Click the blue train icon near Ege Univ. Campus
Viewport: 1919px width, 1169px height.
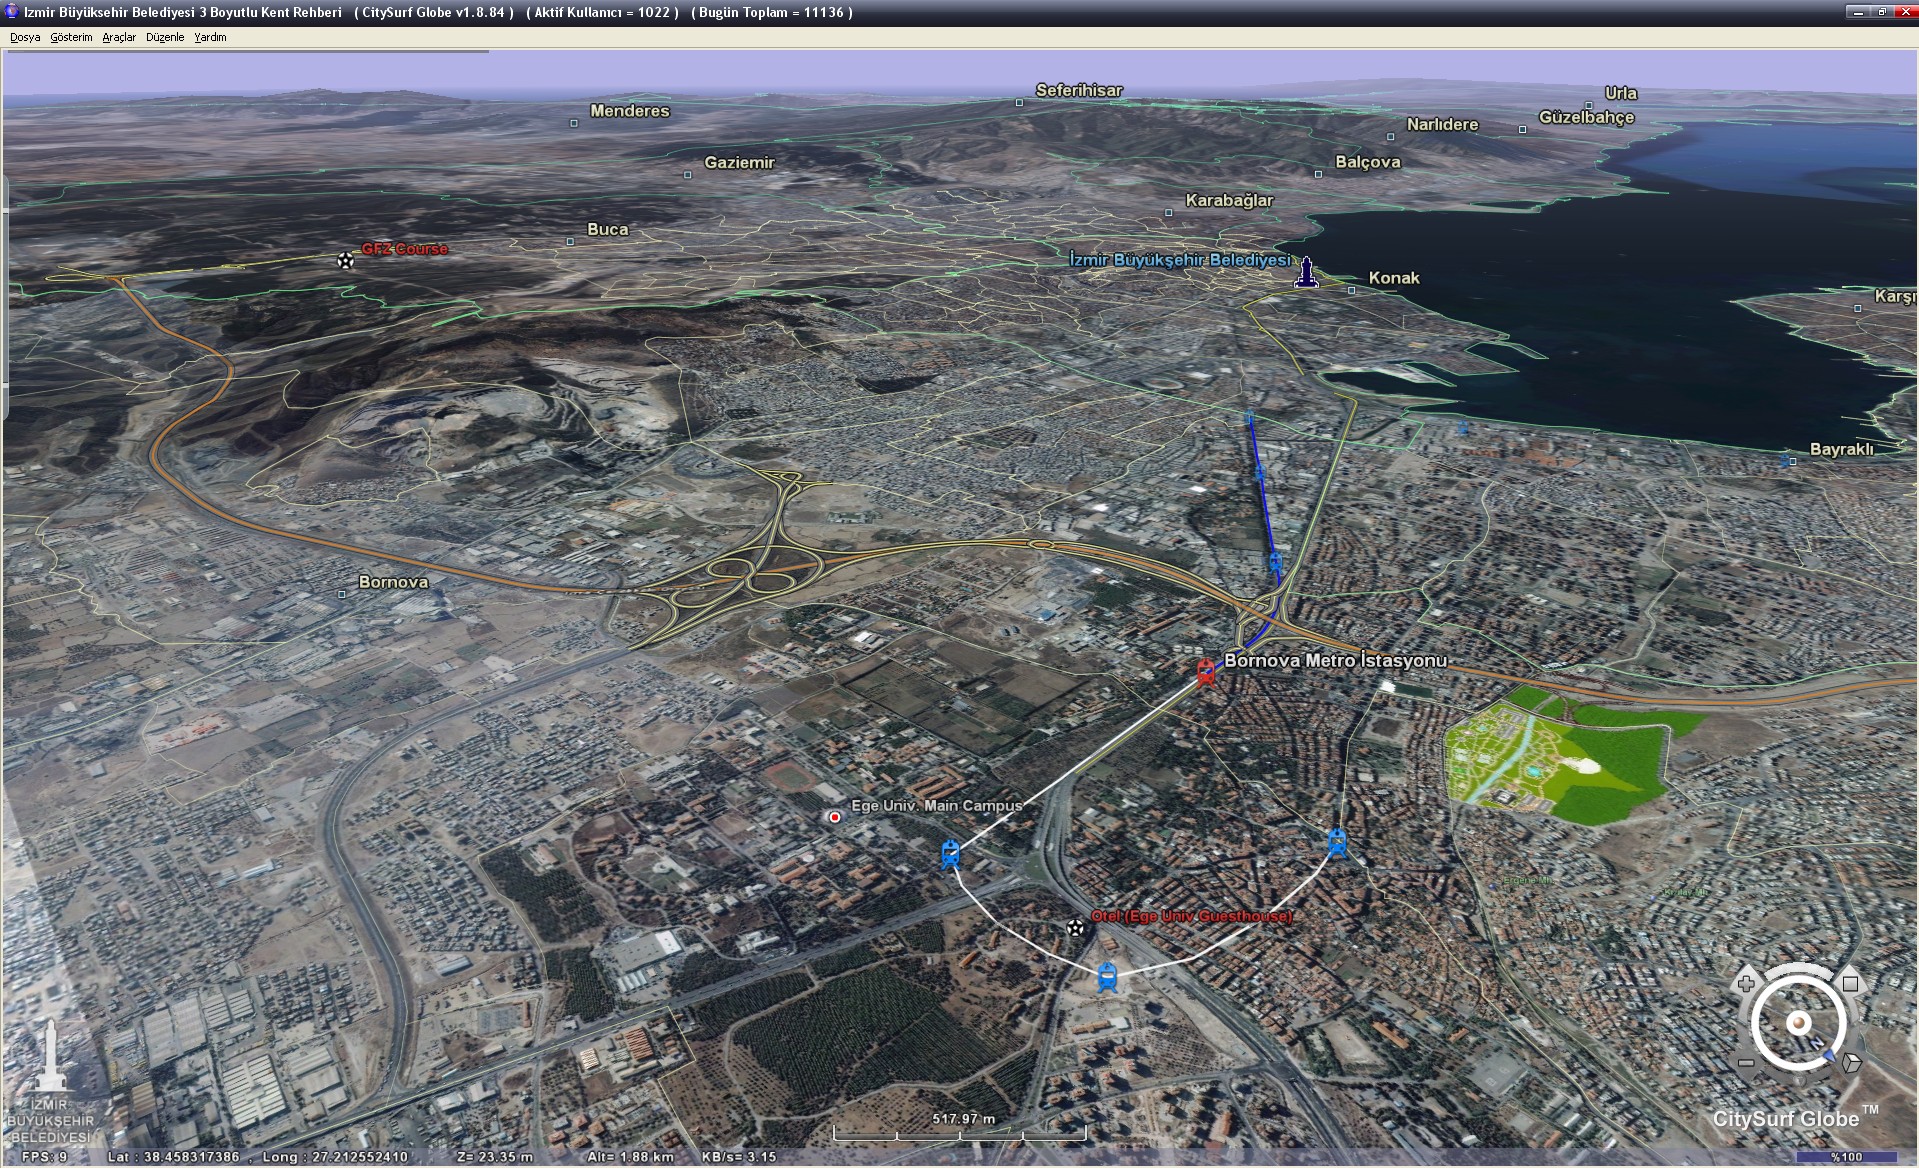[x=950, y=854]
